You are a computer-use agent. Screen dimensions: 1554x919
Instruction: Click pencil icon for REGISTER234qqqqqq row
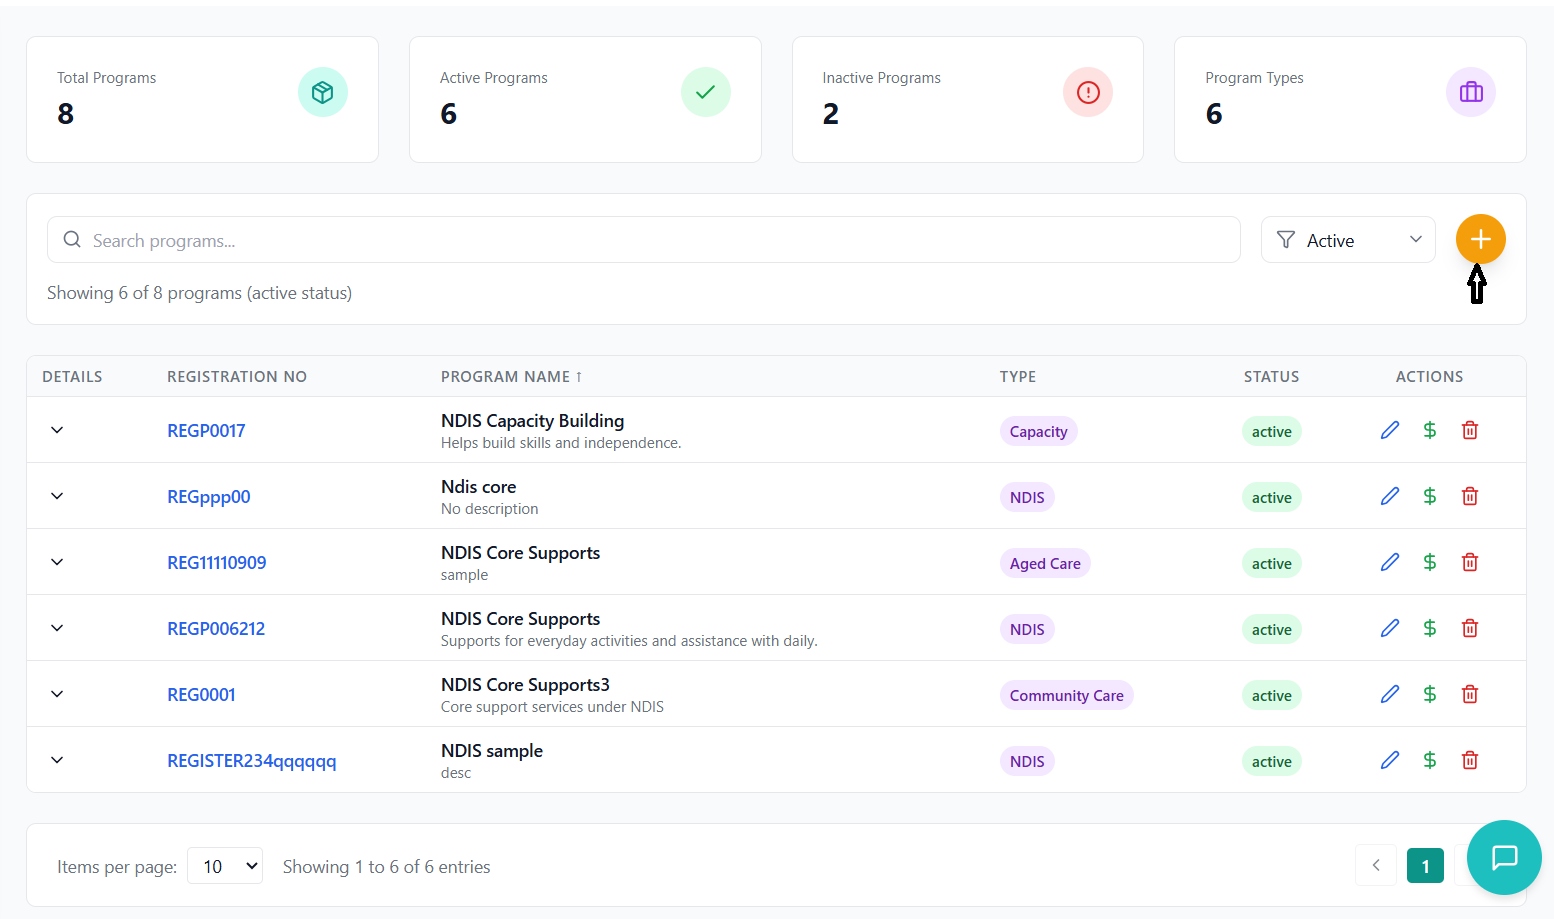[1390, 760]
